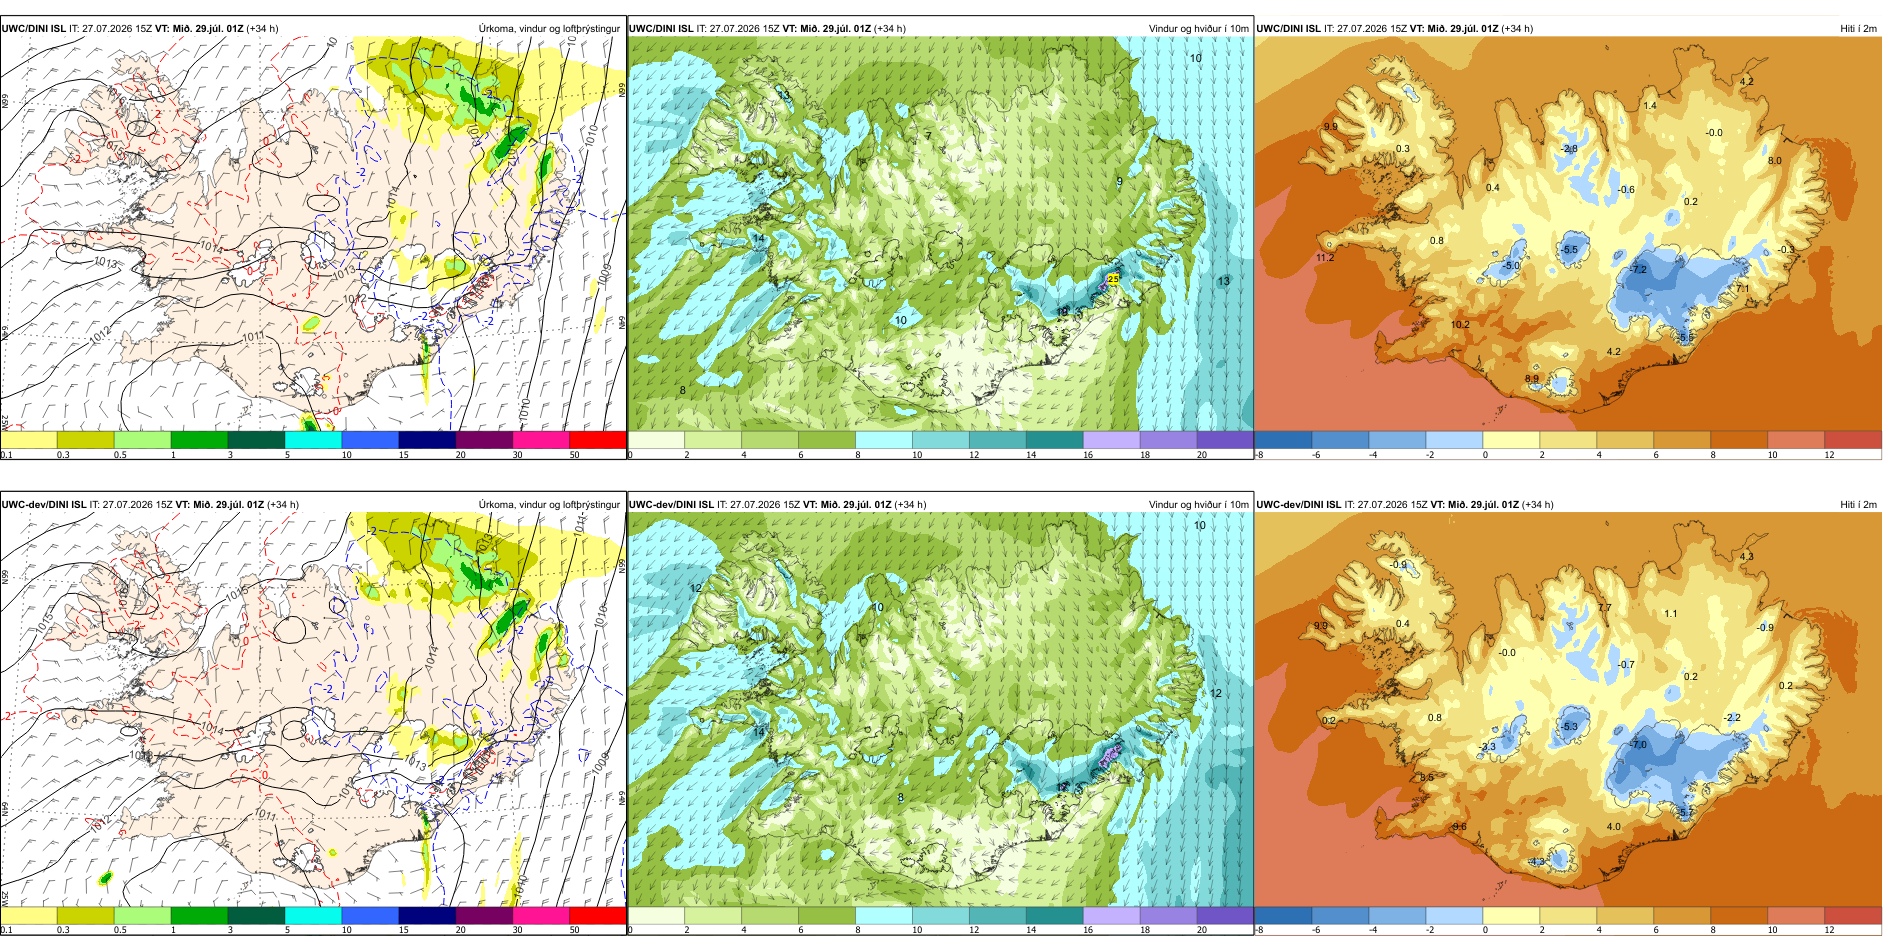Click the 8.5 temperature value on UWC-dev map
This screenshot has height=950, width=1900.
1427,777
